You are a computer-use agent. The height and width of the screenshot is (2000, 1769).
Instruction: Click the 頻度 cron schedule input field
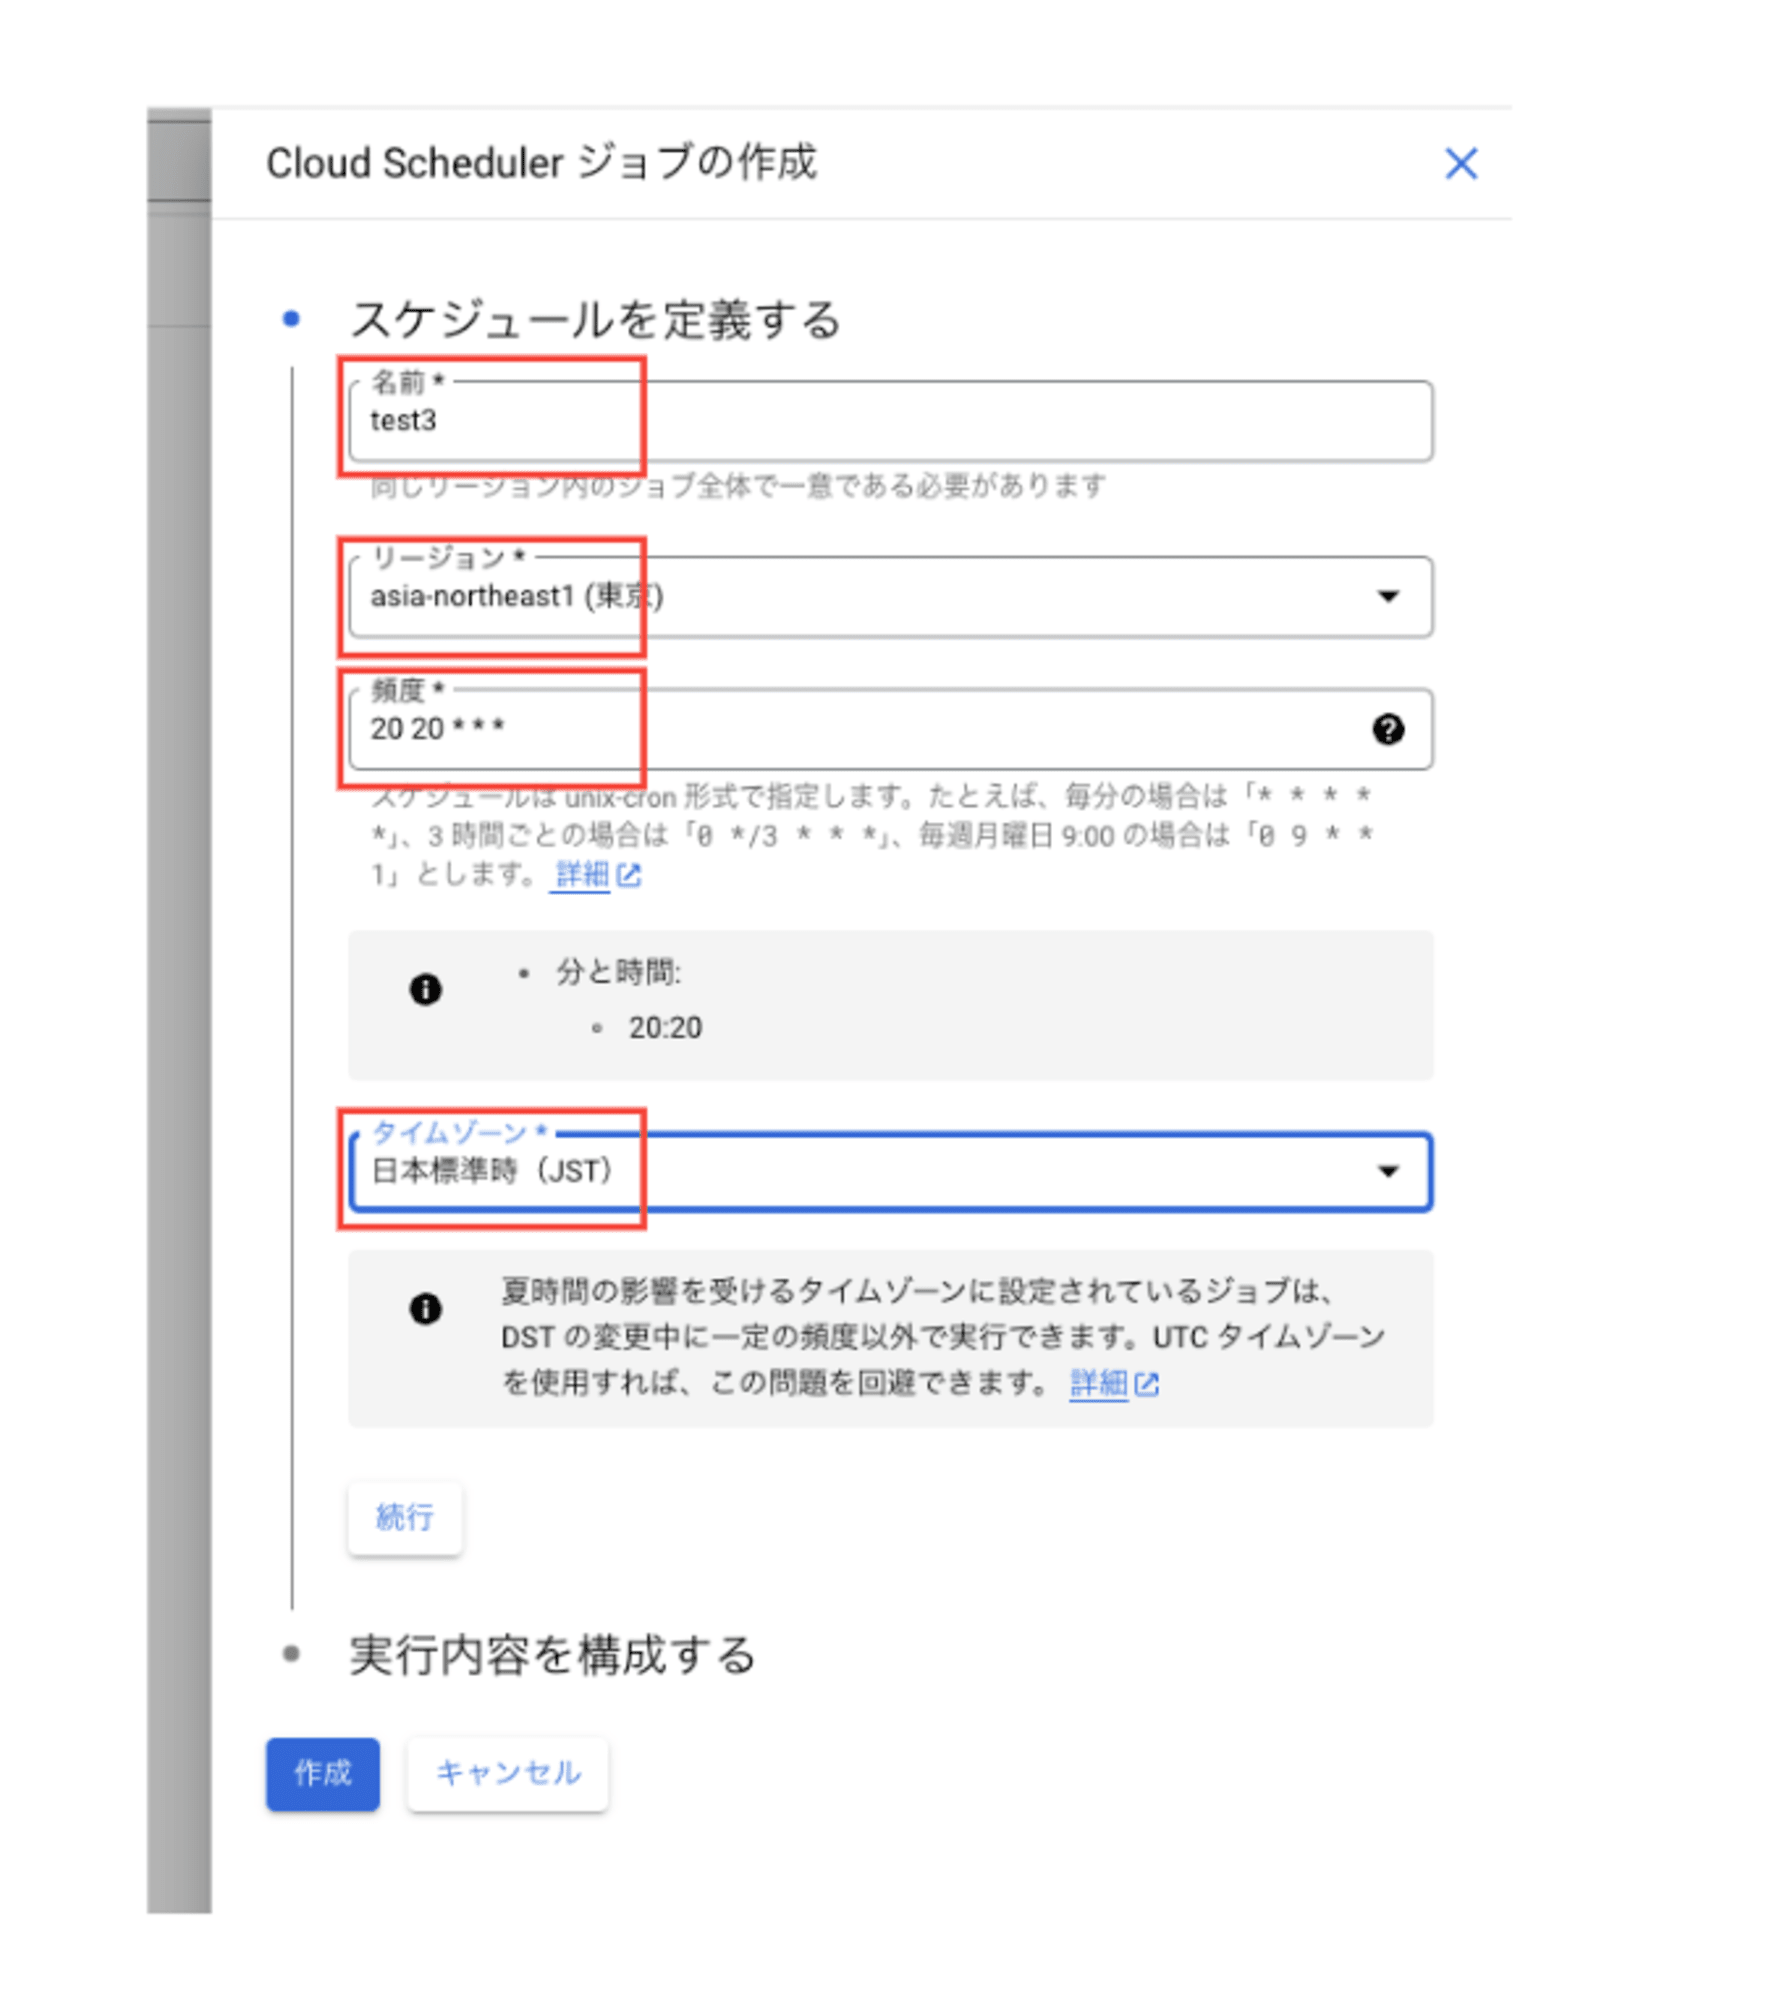(x=890, y=729)
